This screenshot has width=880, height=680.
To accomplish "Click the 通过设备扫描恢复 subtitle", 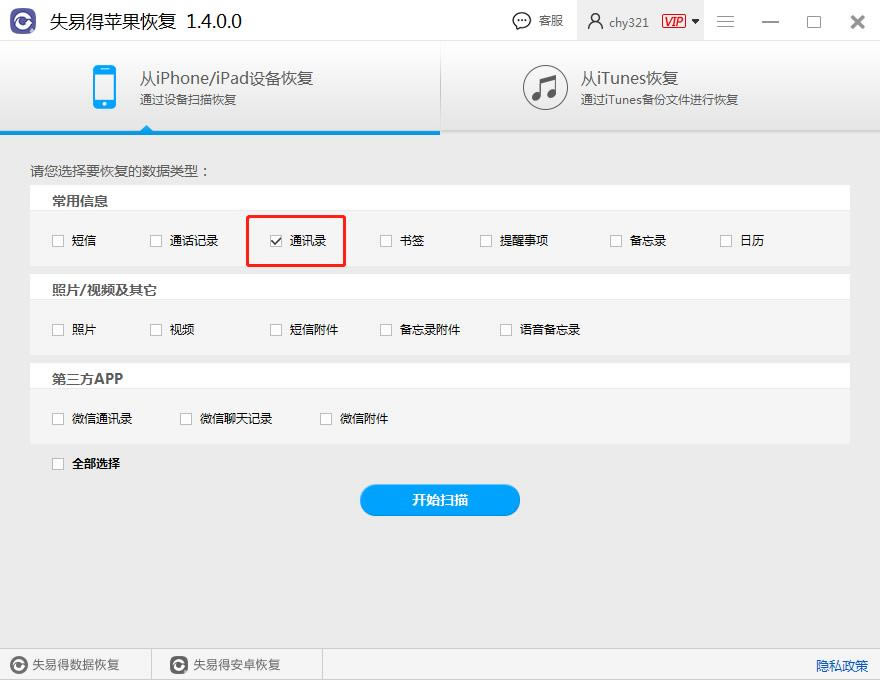I will click(x=188, y=100).
